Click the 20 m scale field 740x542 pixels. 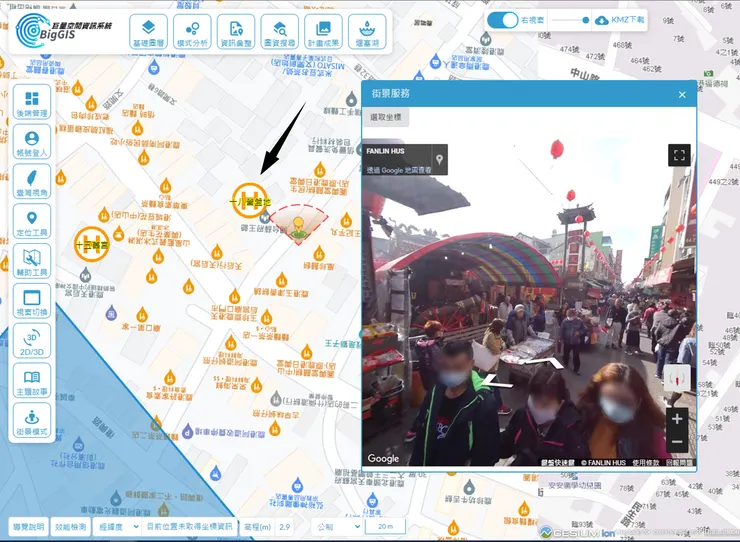click(x=385, y=526)
